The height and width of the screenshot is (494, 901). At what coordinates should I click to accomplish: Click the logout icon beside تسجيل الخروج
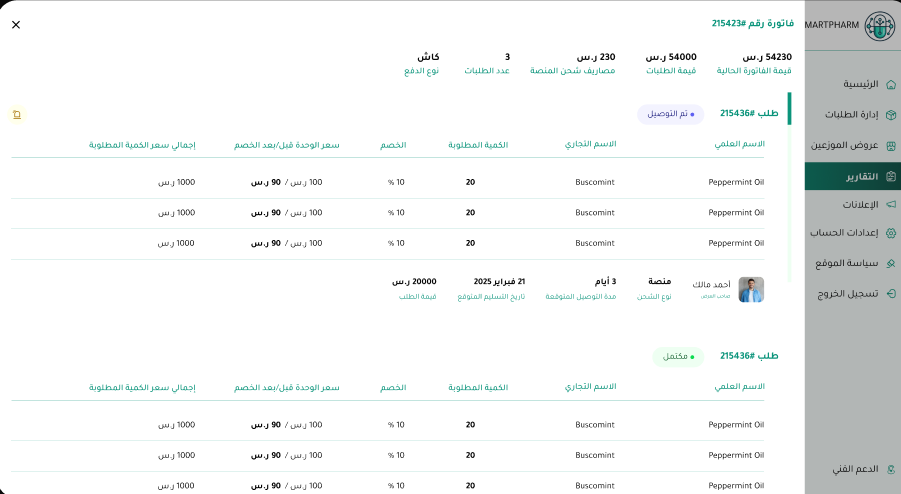(890, 294)
